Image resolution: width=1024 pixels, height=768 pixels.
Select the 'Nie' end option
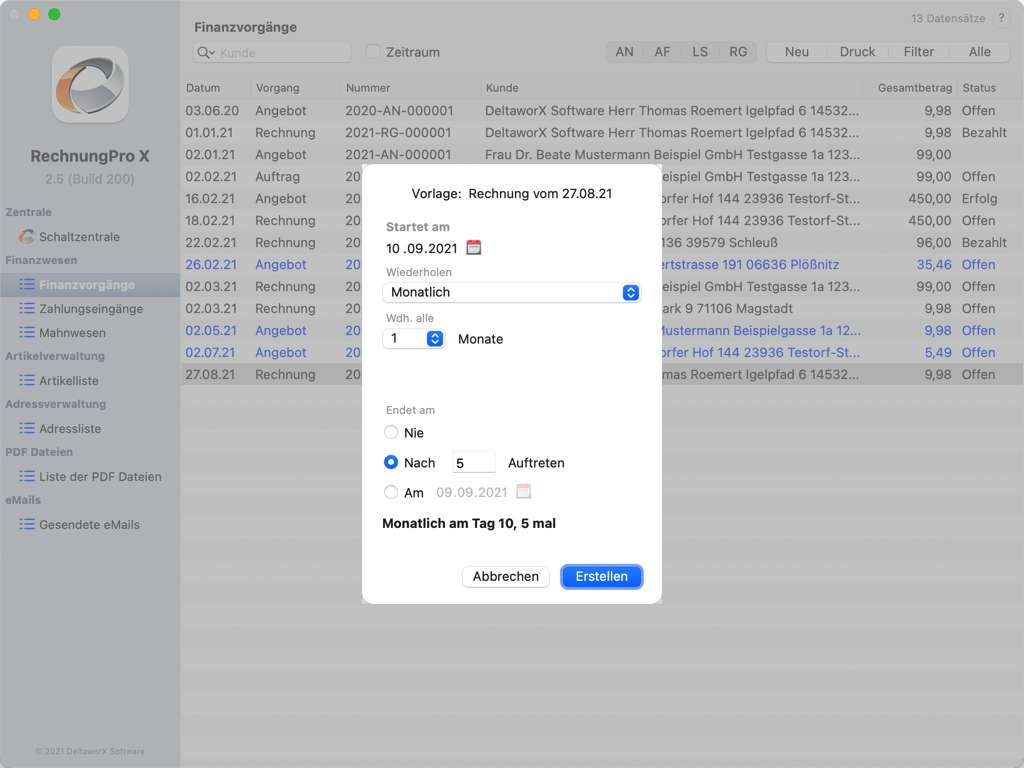(391, 433)
